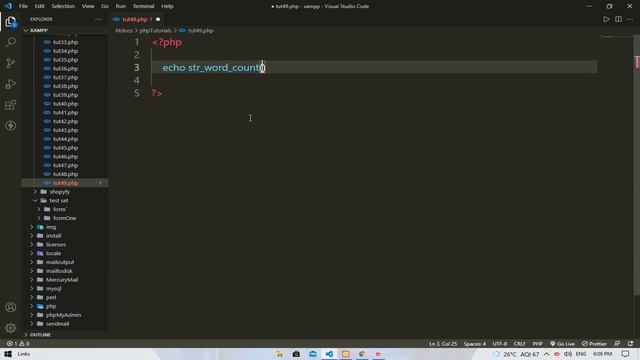This screenshot has width=640, height=360.
Task: Open the Run menu
Action: (120, 6)
